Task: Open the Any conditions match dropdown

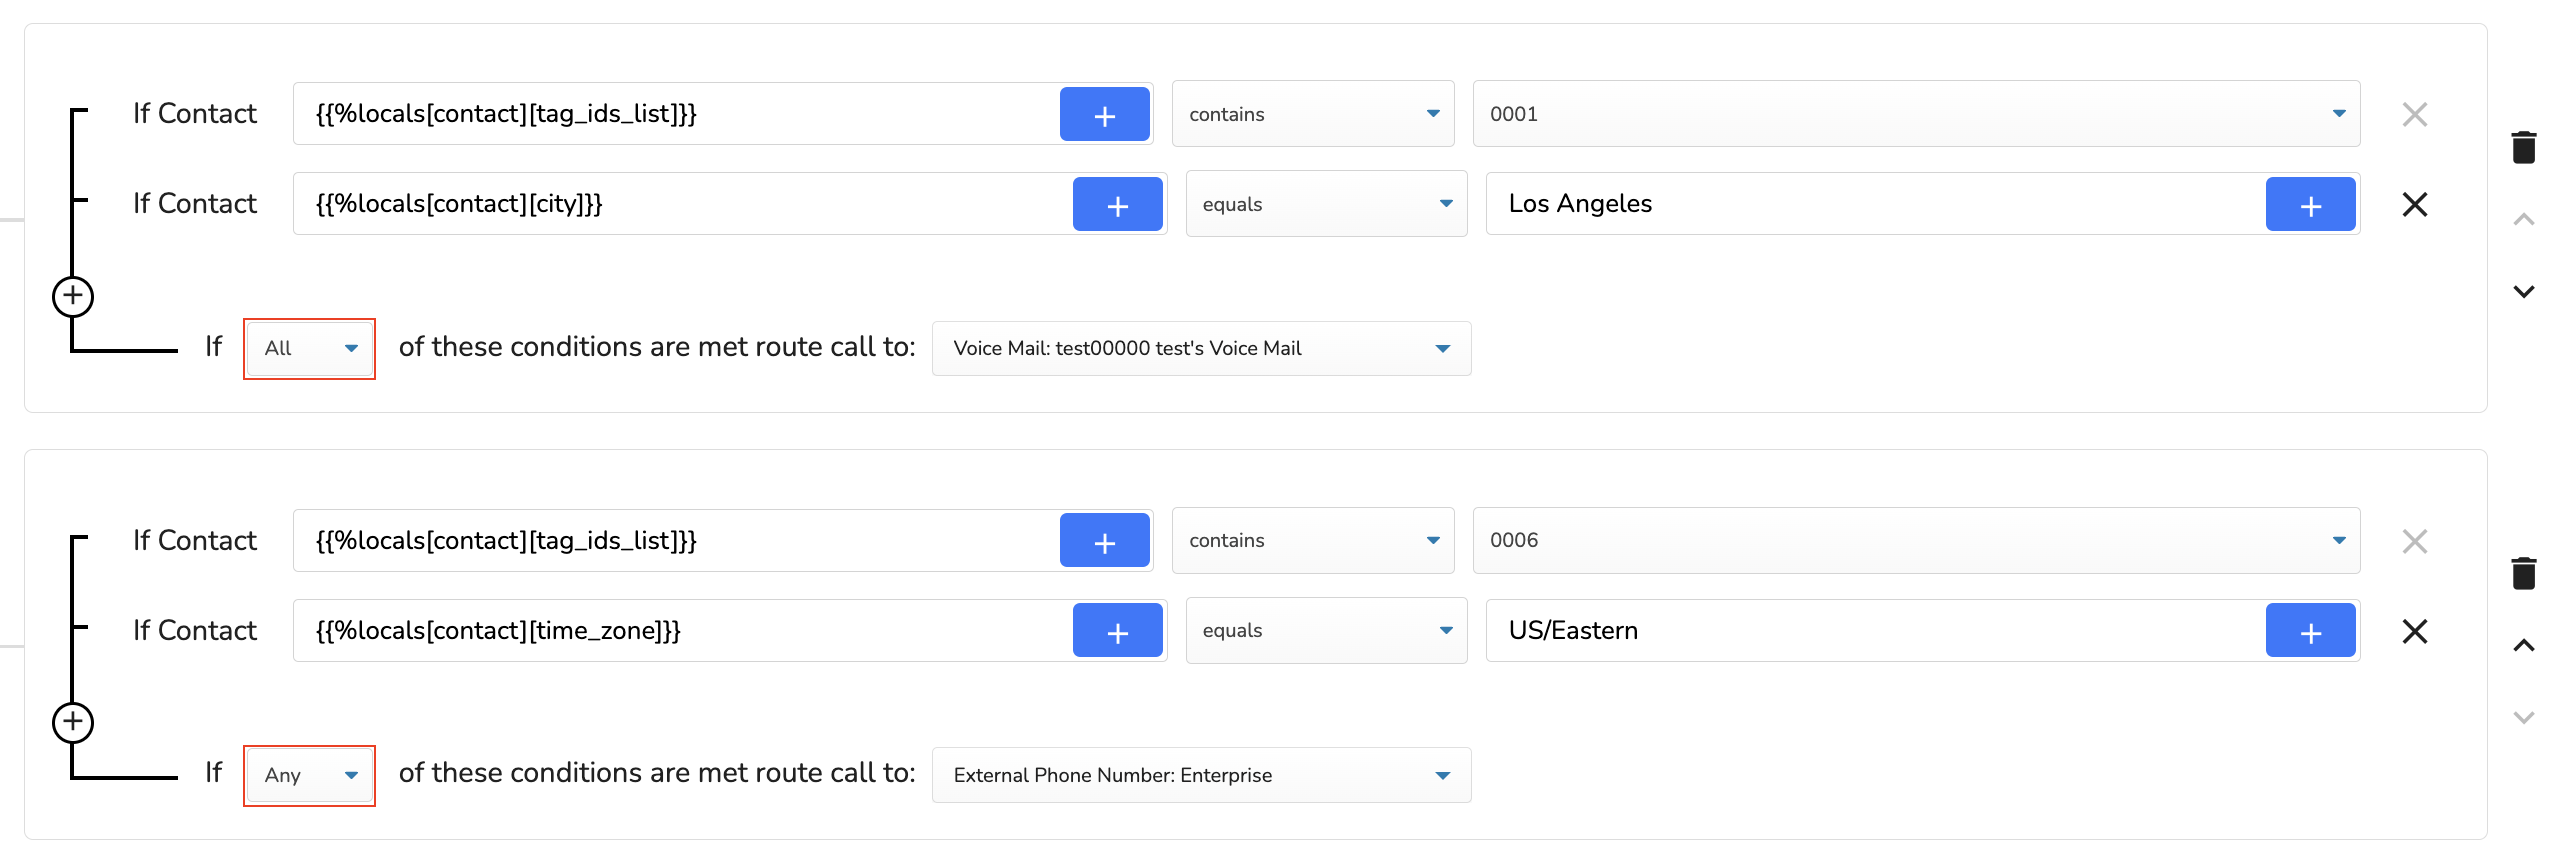Action: (x=310, y=775)
